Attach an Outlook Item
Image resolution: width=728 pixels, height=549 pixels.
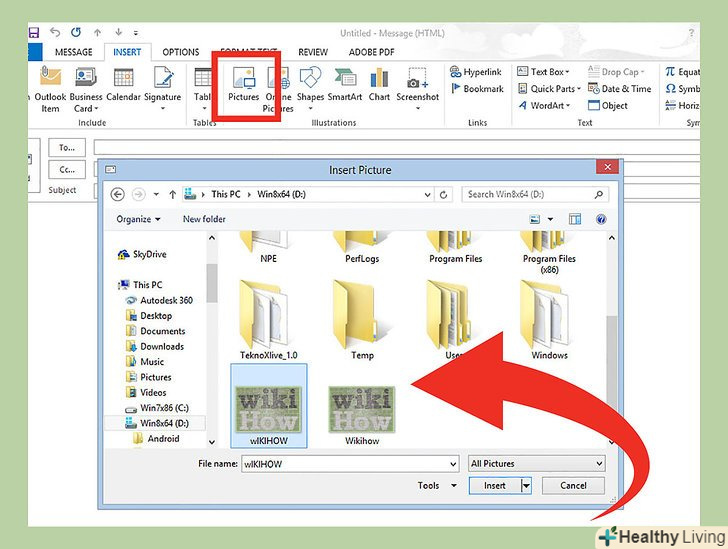[50, 90]
